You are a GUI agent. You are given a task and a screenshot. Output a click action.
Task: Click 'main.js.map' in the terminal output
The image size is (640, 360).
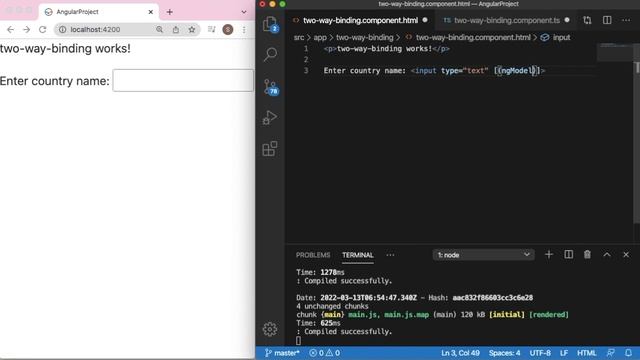[407, 315]
